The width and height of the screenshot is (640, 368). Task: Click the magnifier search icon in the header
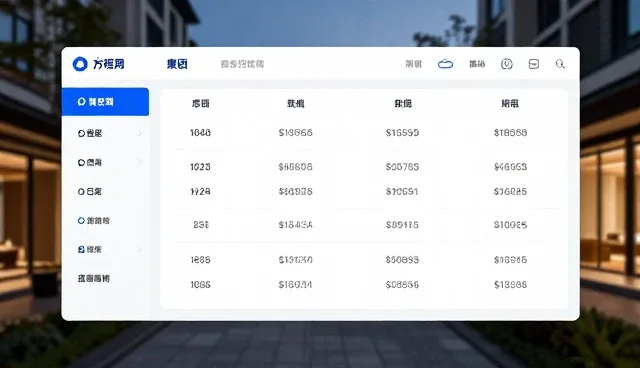pos(560,64)
